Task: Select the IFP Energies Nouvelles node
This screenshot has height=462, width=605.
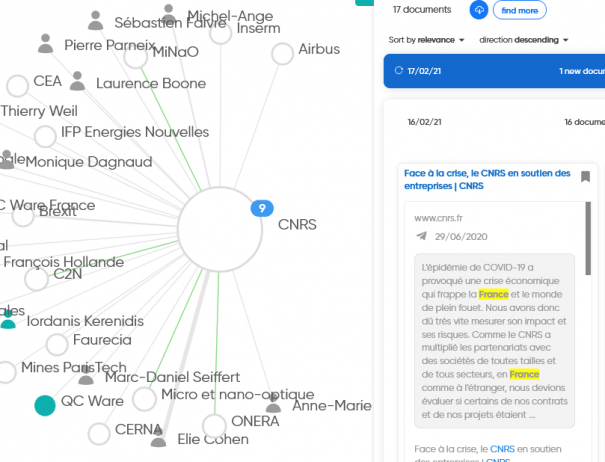Action: click(45, 136)
